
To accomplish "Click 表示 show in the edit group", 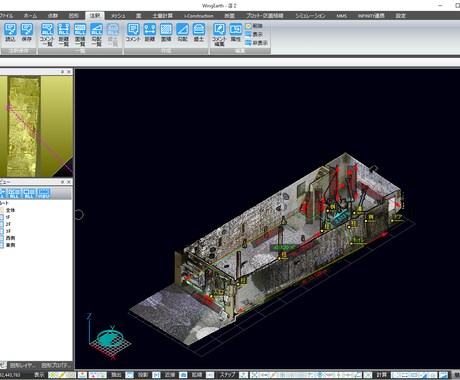I will [x=254, y=34].
